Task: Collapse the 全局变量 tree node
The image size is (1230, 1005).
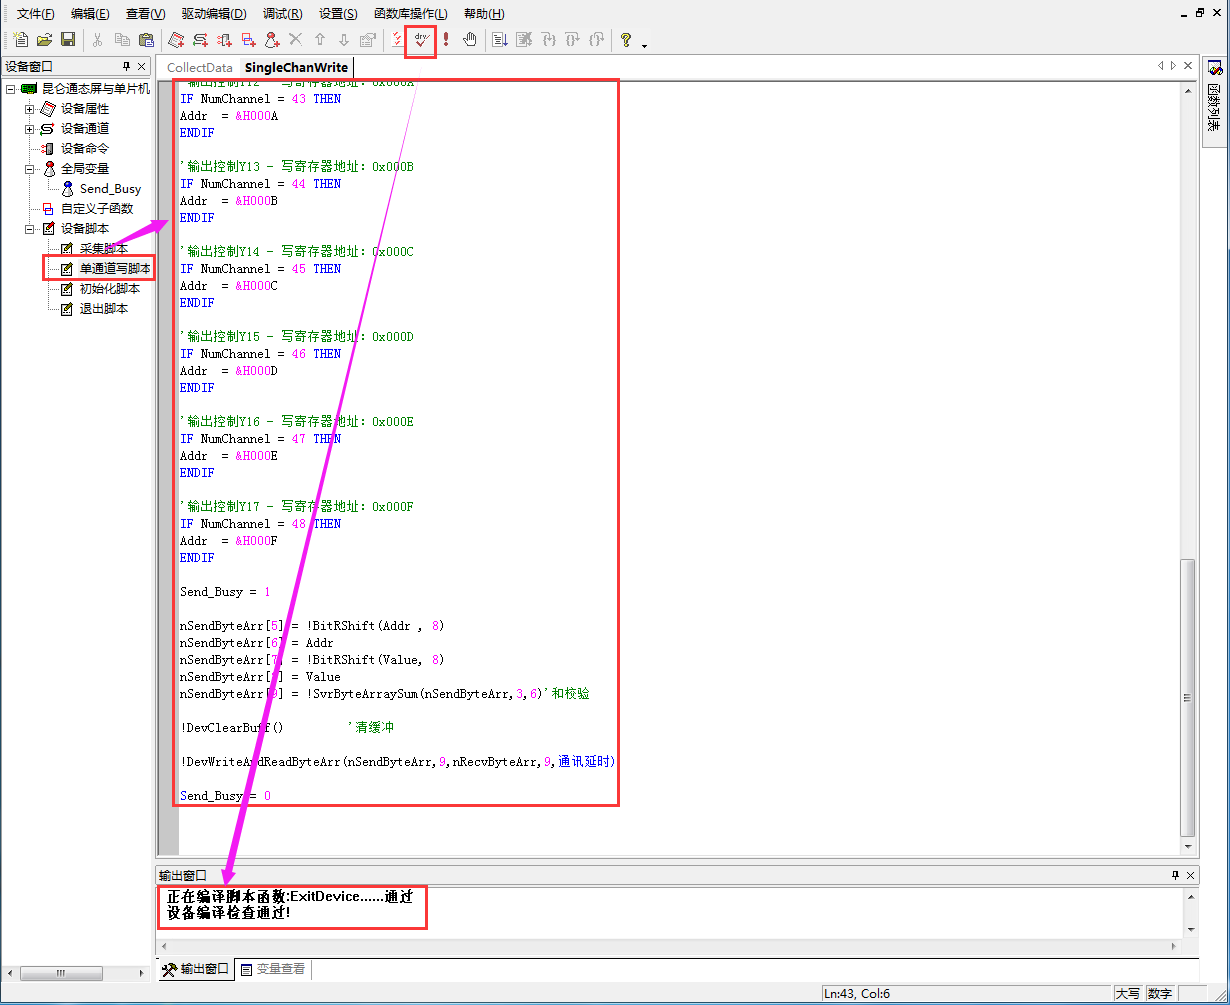Action: click(29, 169)
